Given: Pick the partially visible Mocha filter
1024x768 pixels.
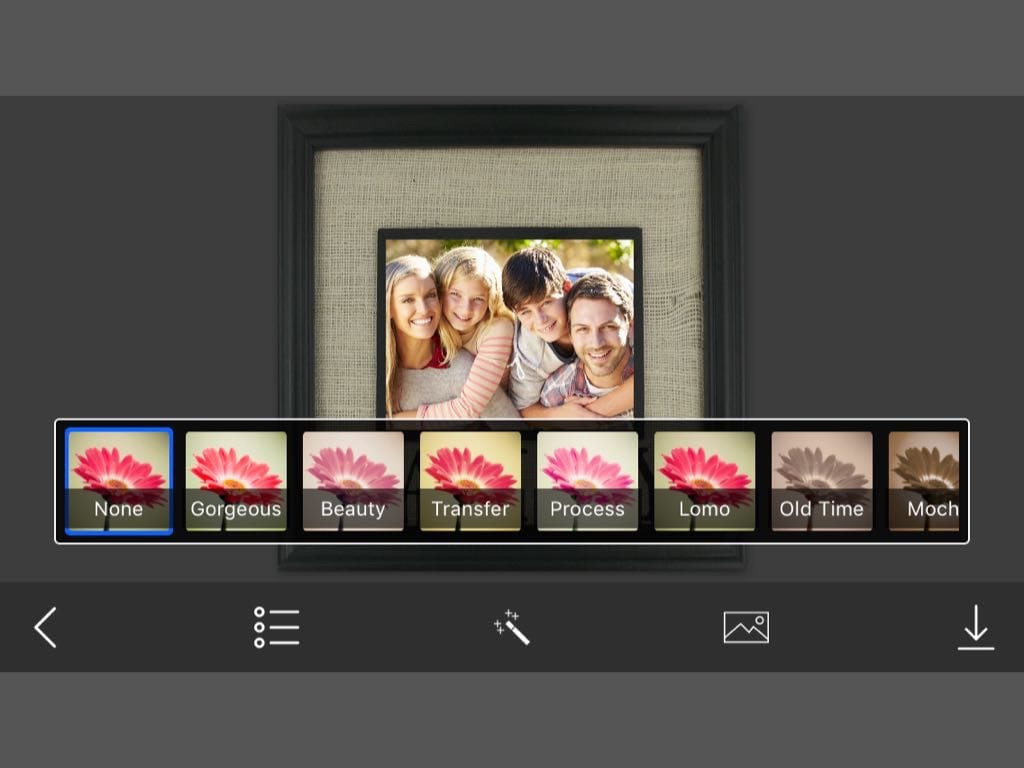Looking at the screenshot, I should 924,481.
